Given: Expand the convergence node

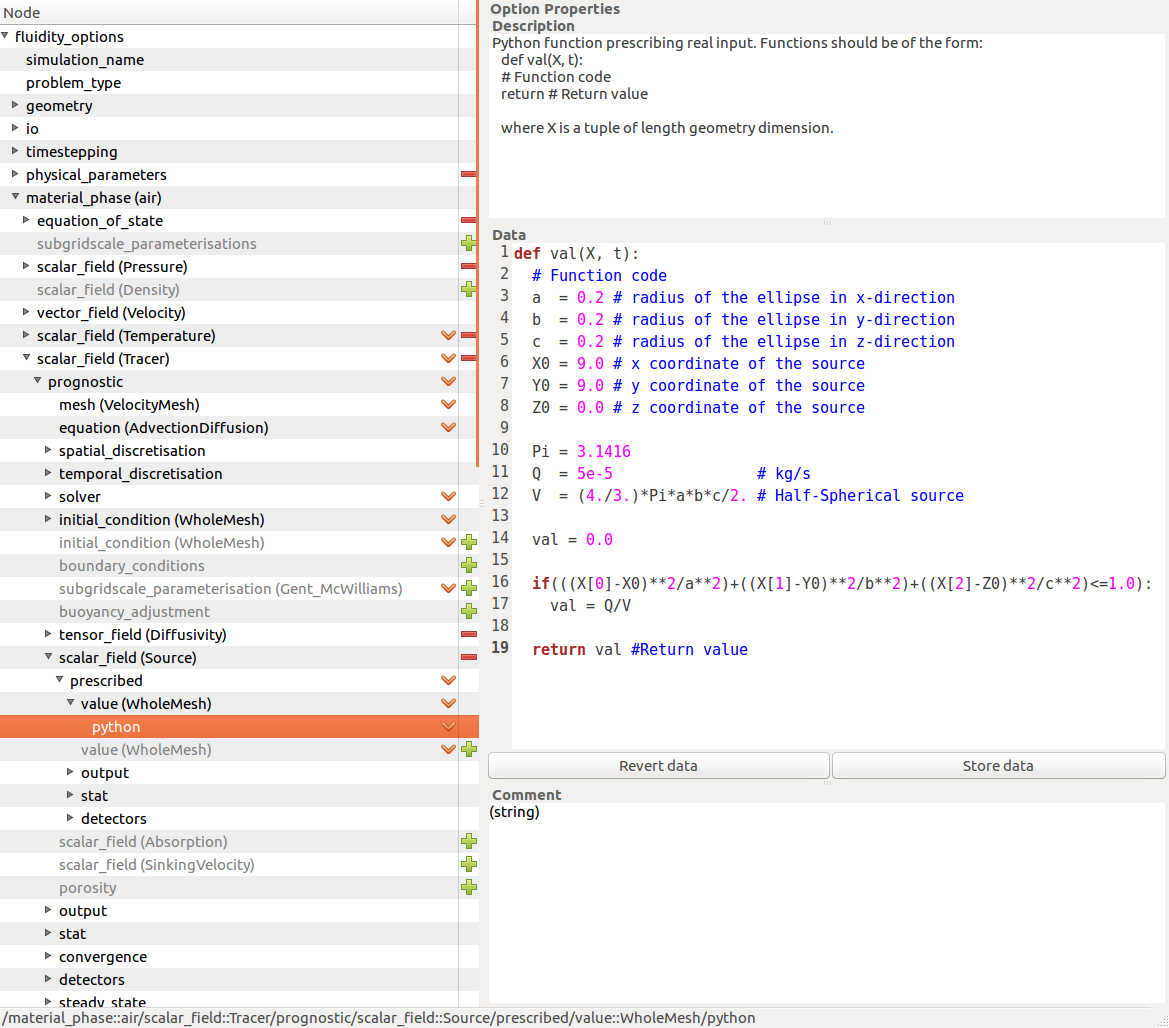Looking at the screenshot, I should point(48,956).
